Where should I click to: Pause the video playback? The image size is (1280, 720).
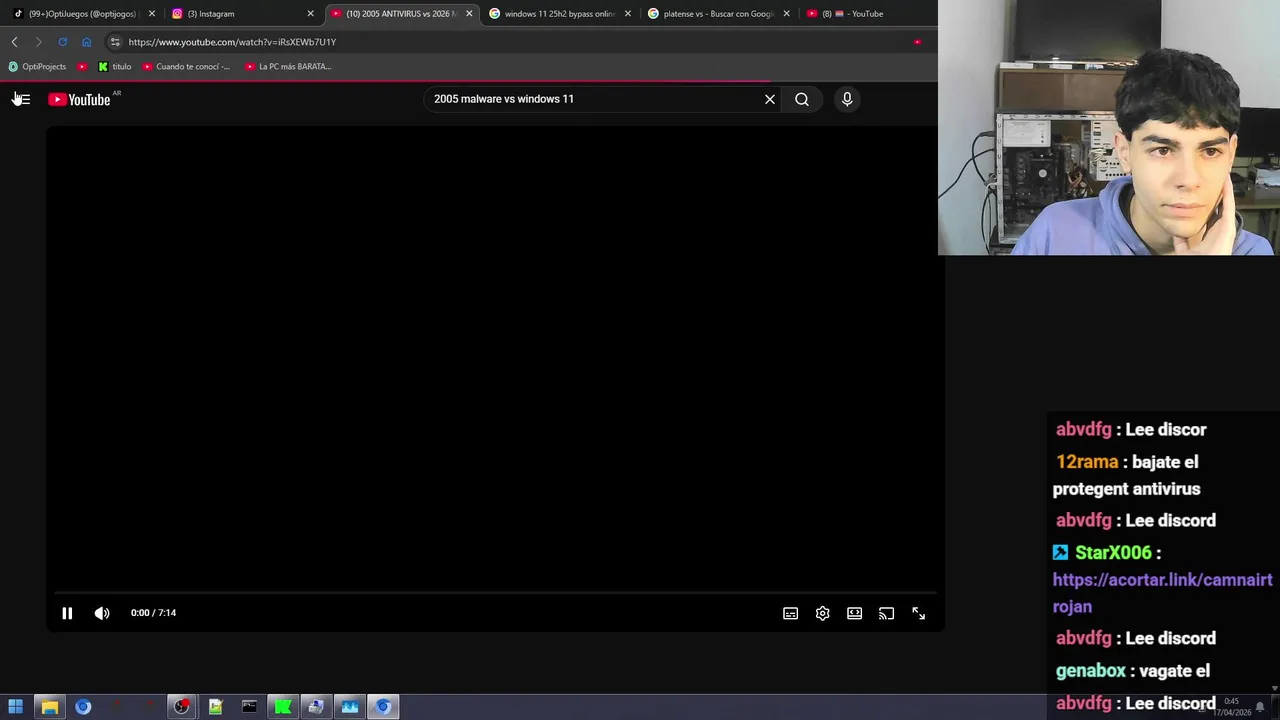click(67, 613)
